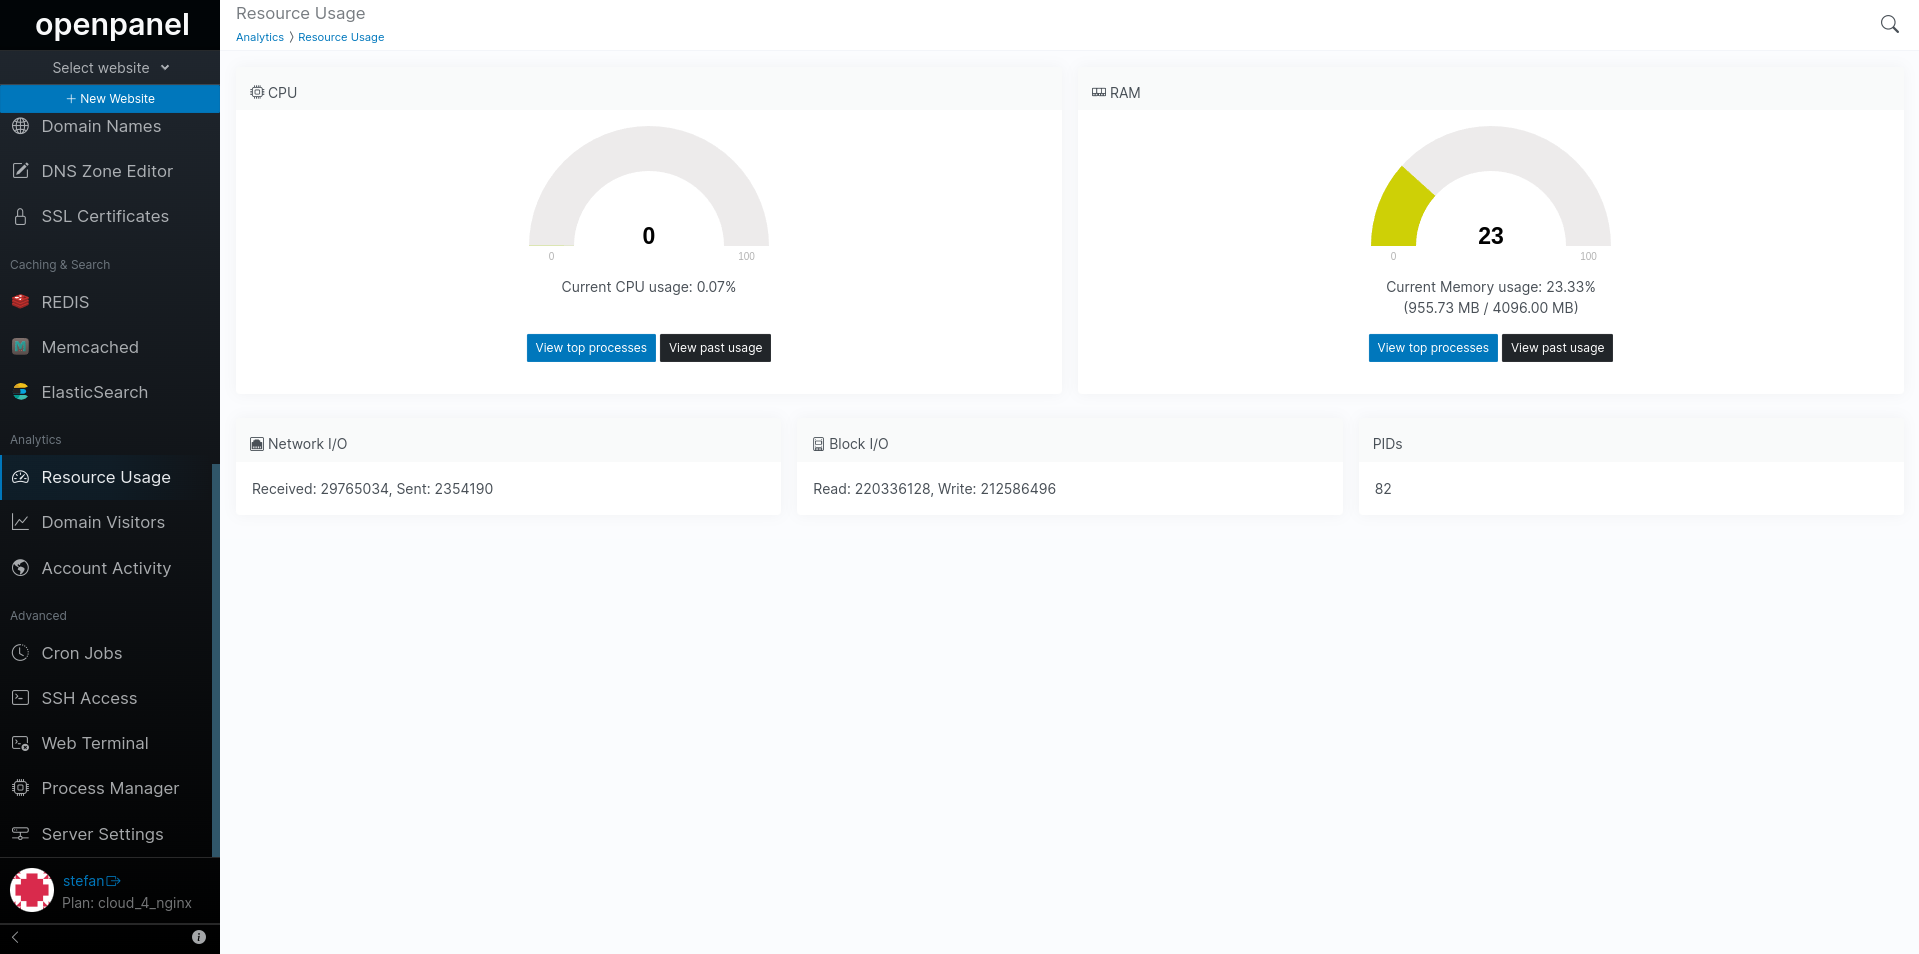This screenshot has height=954, width=1919.
Task: View top processes for RAM
Action: (x=1433, y=348)
